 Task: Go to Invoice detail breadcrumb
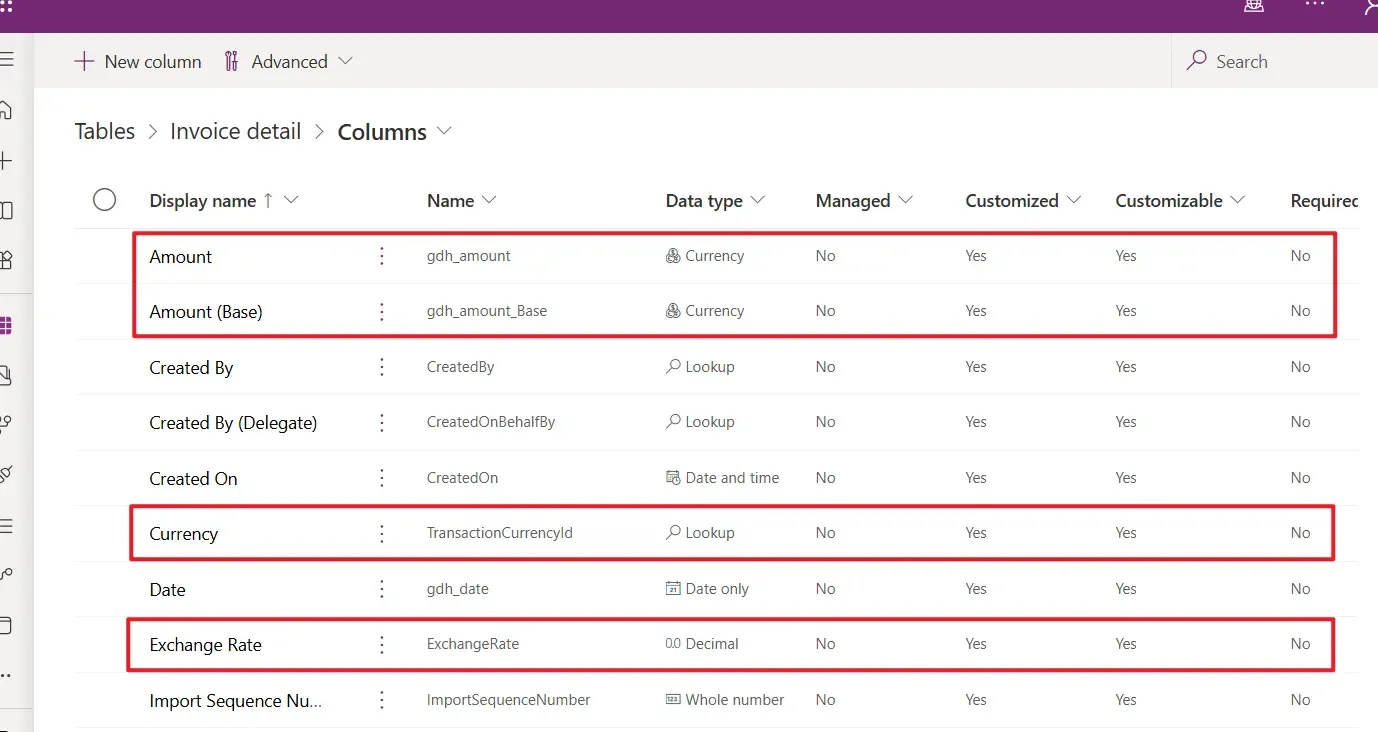(235, 132)
